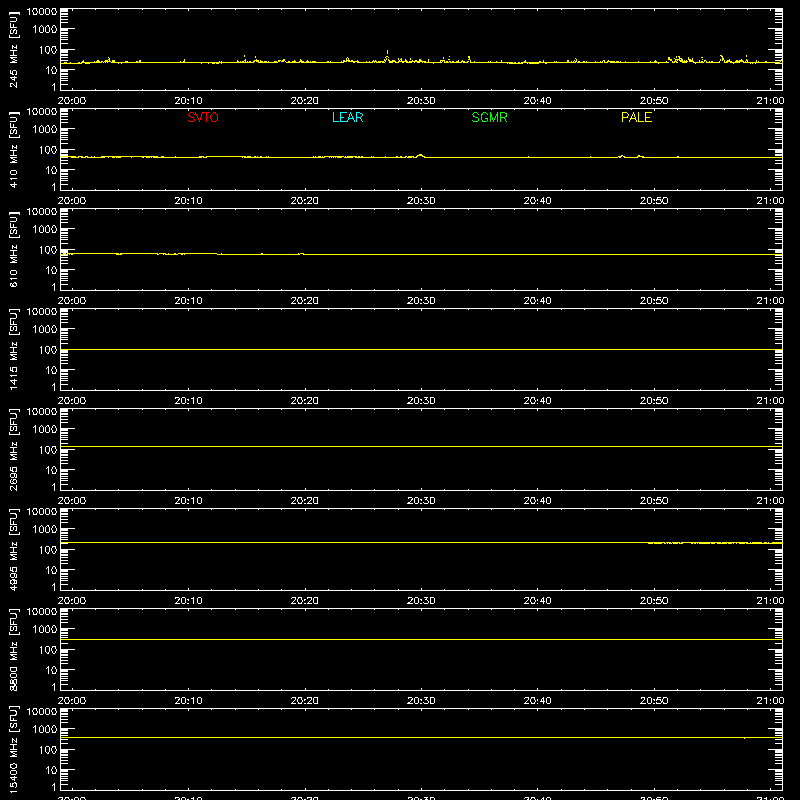Select the 610 MHz [SFU] axis title

pos(14,250)
